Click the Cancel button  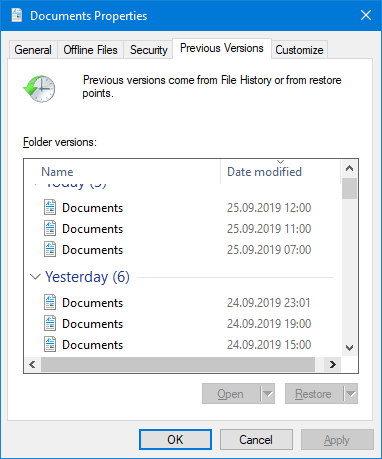click(x=256, y=439)
